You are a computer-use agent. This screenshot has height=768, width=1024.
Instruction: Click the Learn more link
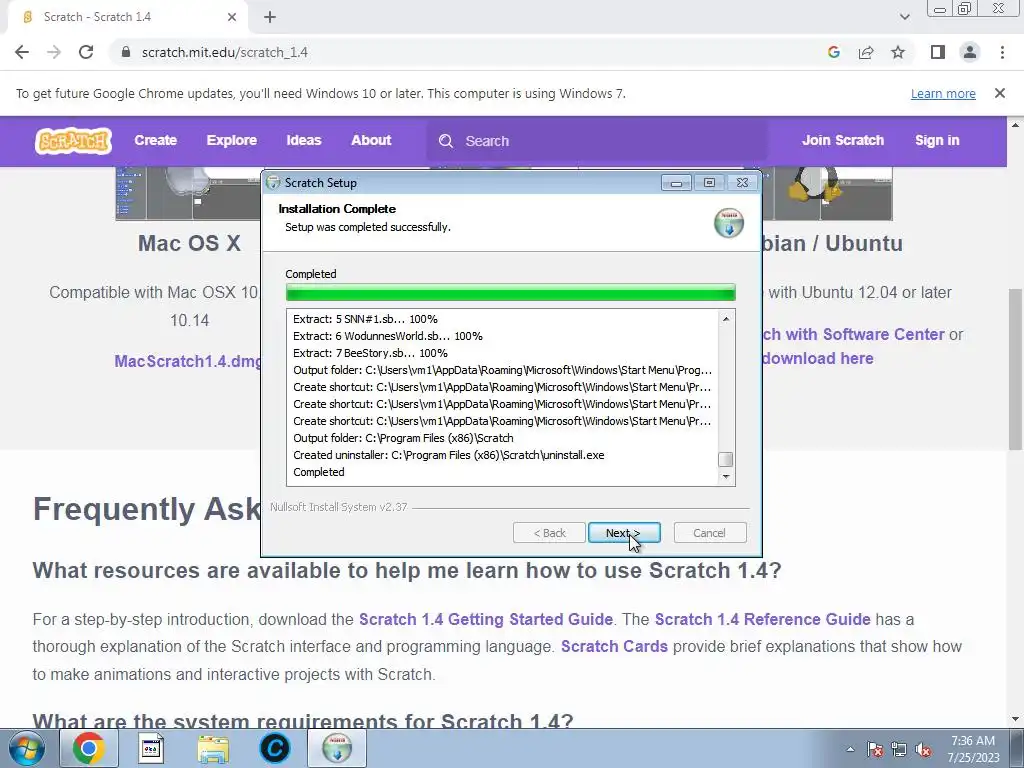(x=943, y=93)
